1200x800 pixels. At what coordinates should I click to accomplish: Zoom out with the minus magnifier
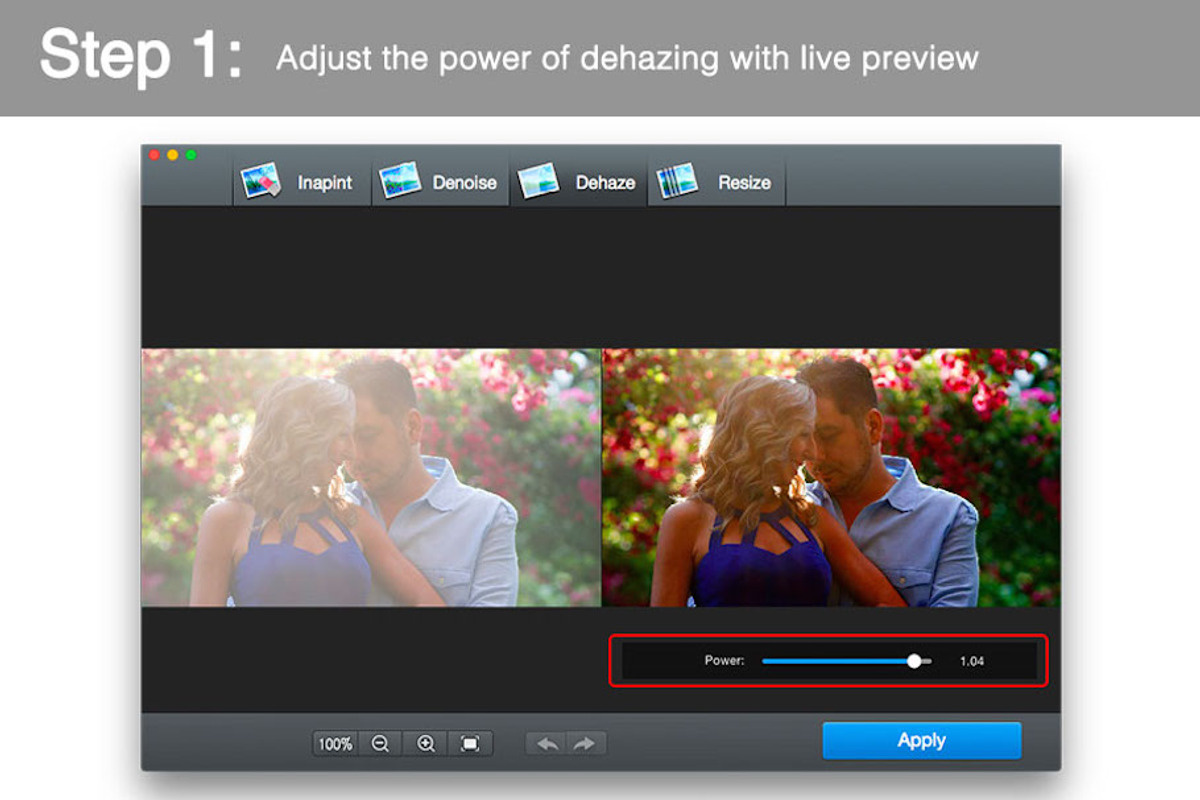pos(380,743)
